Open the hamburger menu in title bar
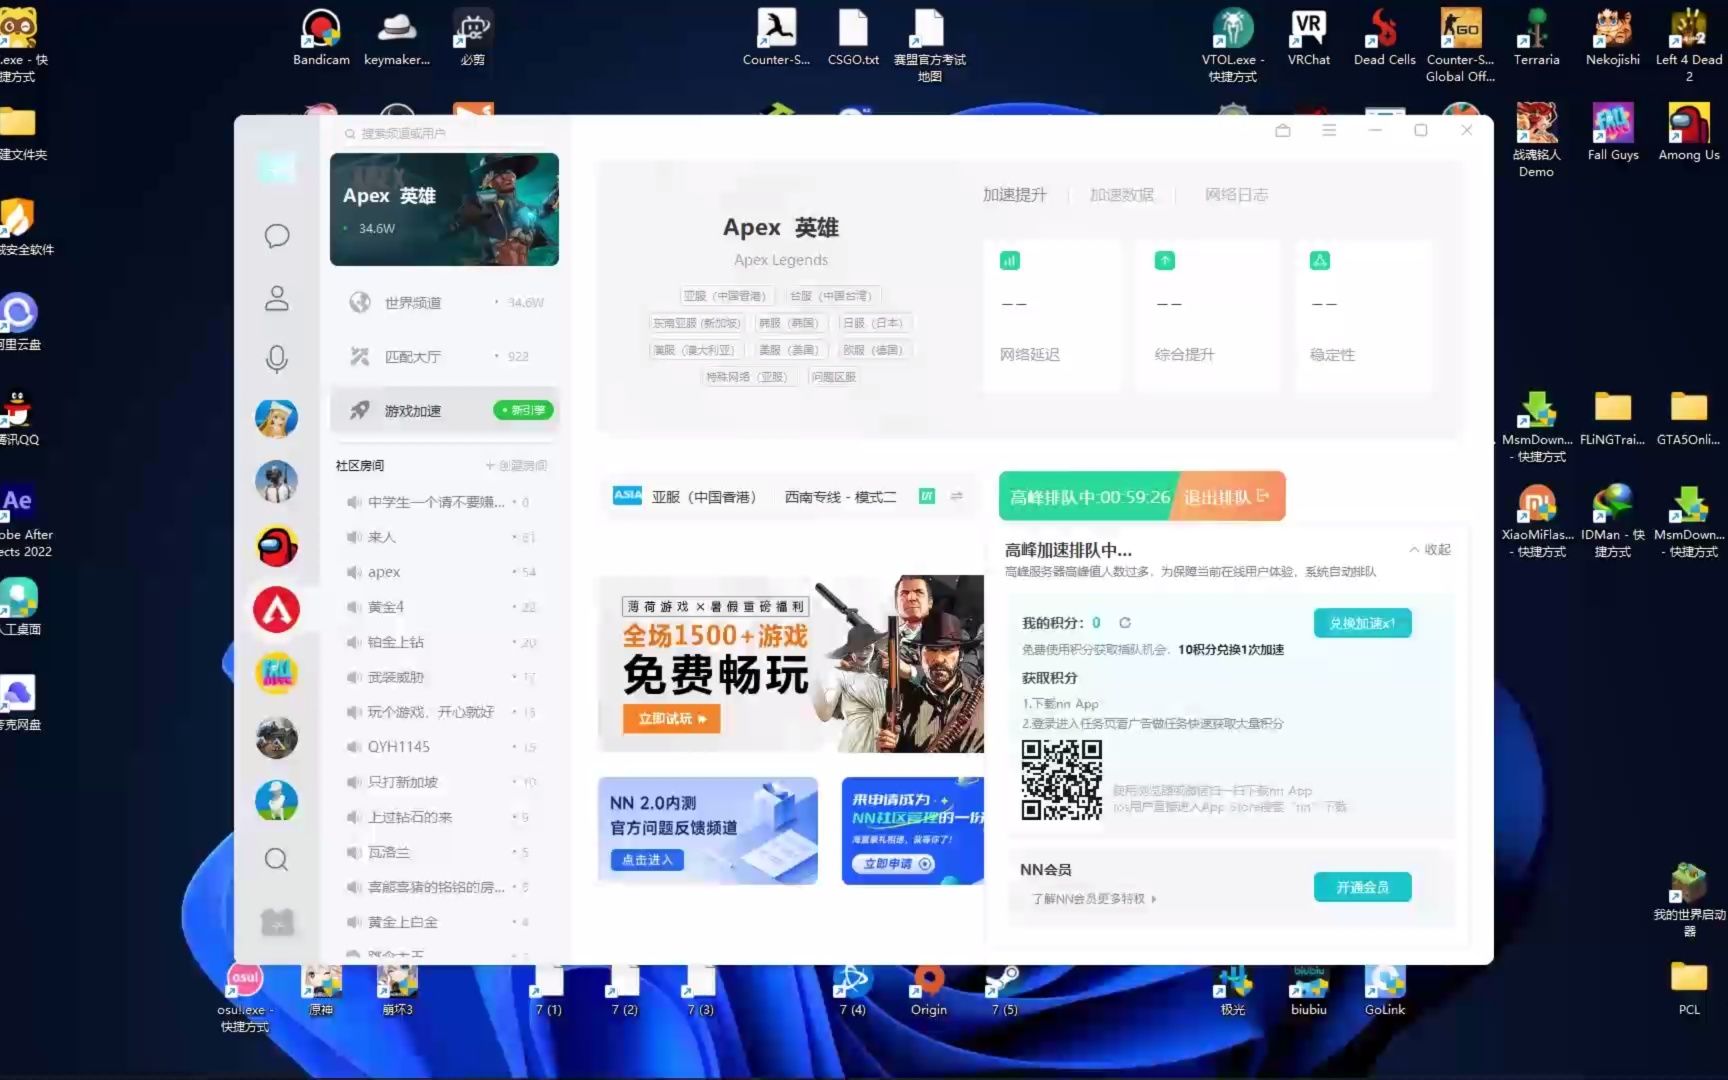 tap(1329, 130)
